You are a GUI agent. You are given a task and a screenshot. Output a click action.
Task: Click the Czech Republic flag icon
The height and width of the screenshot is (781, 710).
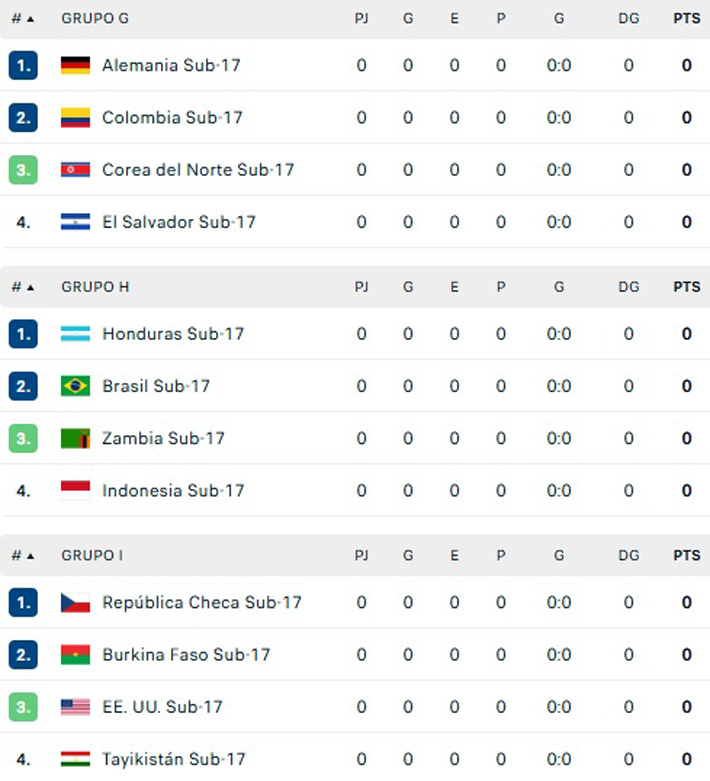click(75, 603)
